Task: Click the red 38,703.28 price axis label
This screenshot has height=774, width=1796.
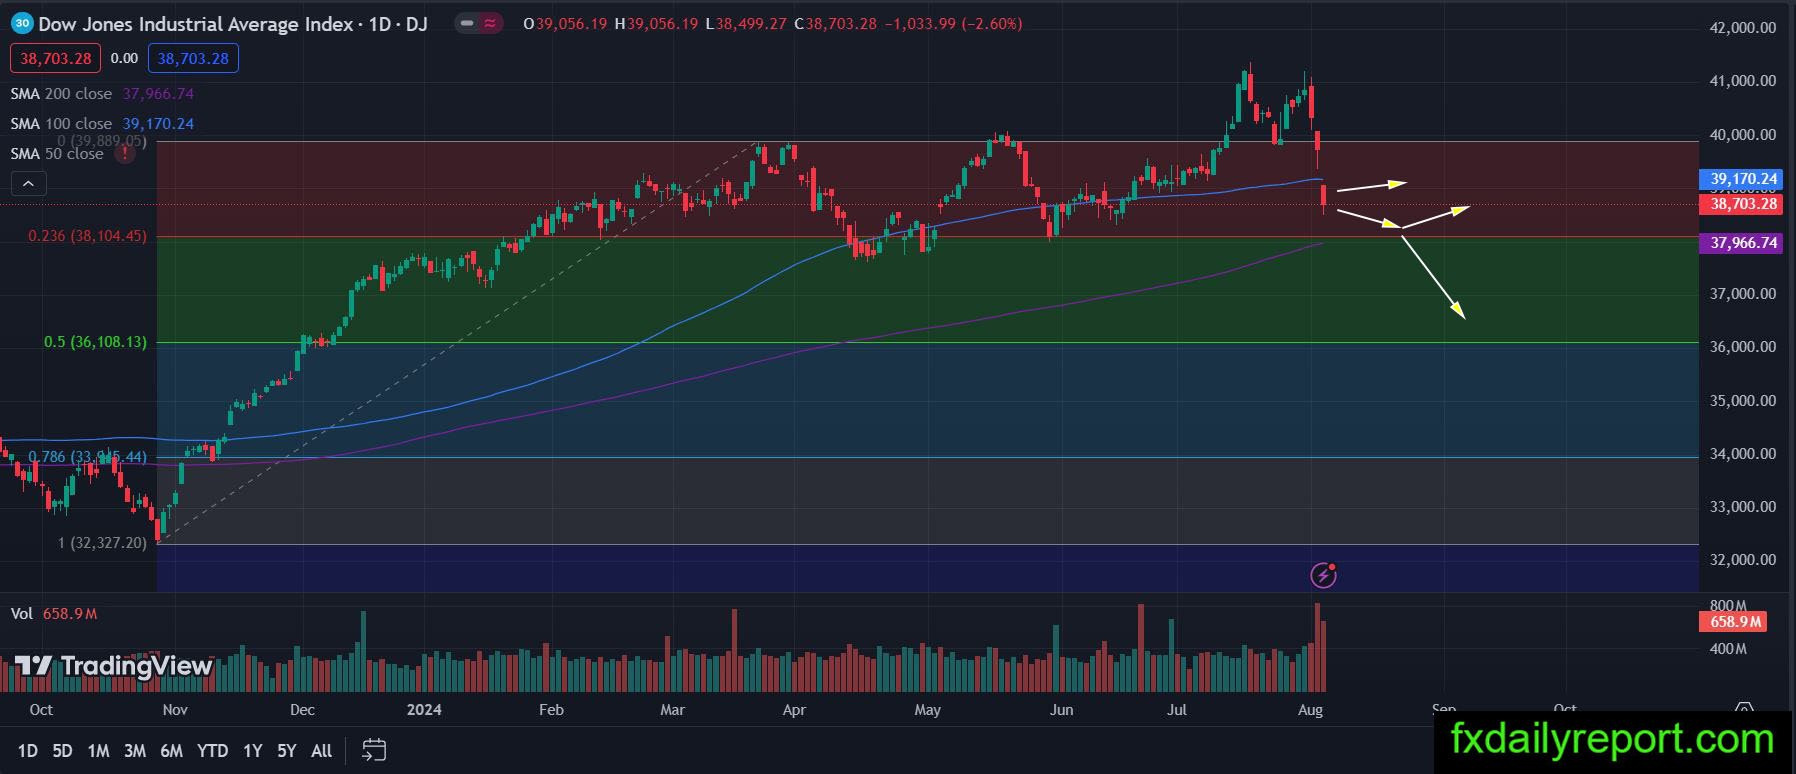Action: 1741,203
